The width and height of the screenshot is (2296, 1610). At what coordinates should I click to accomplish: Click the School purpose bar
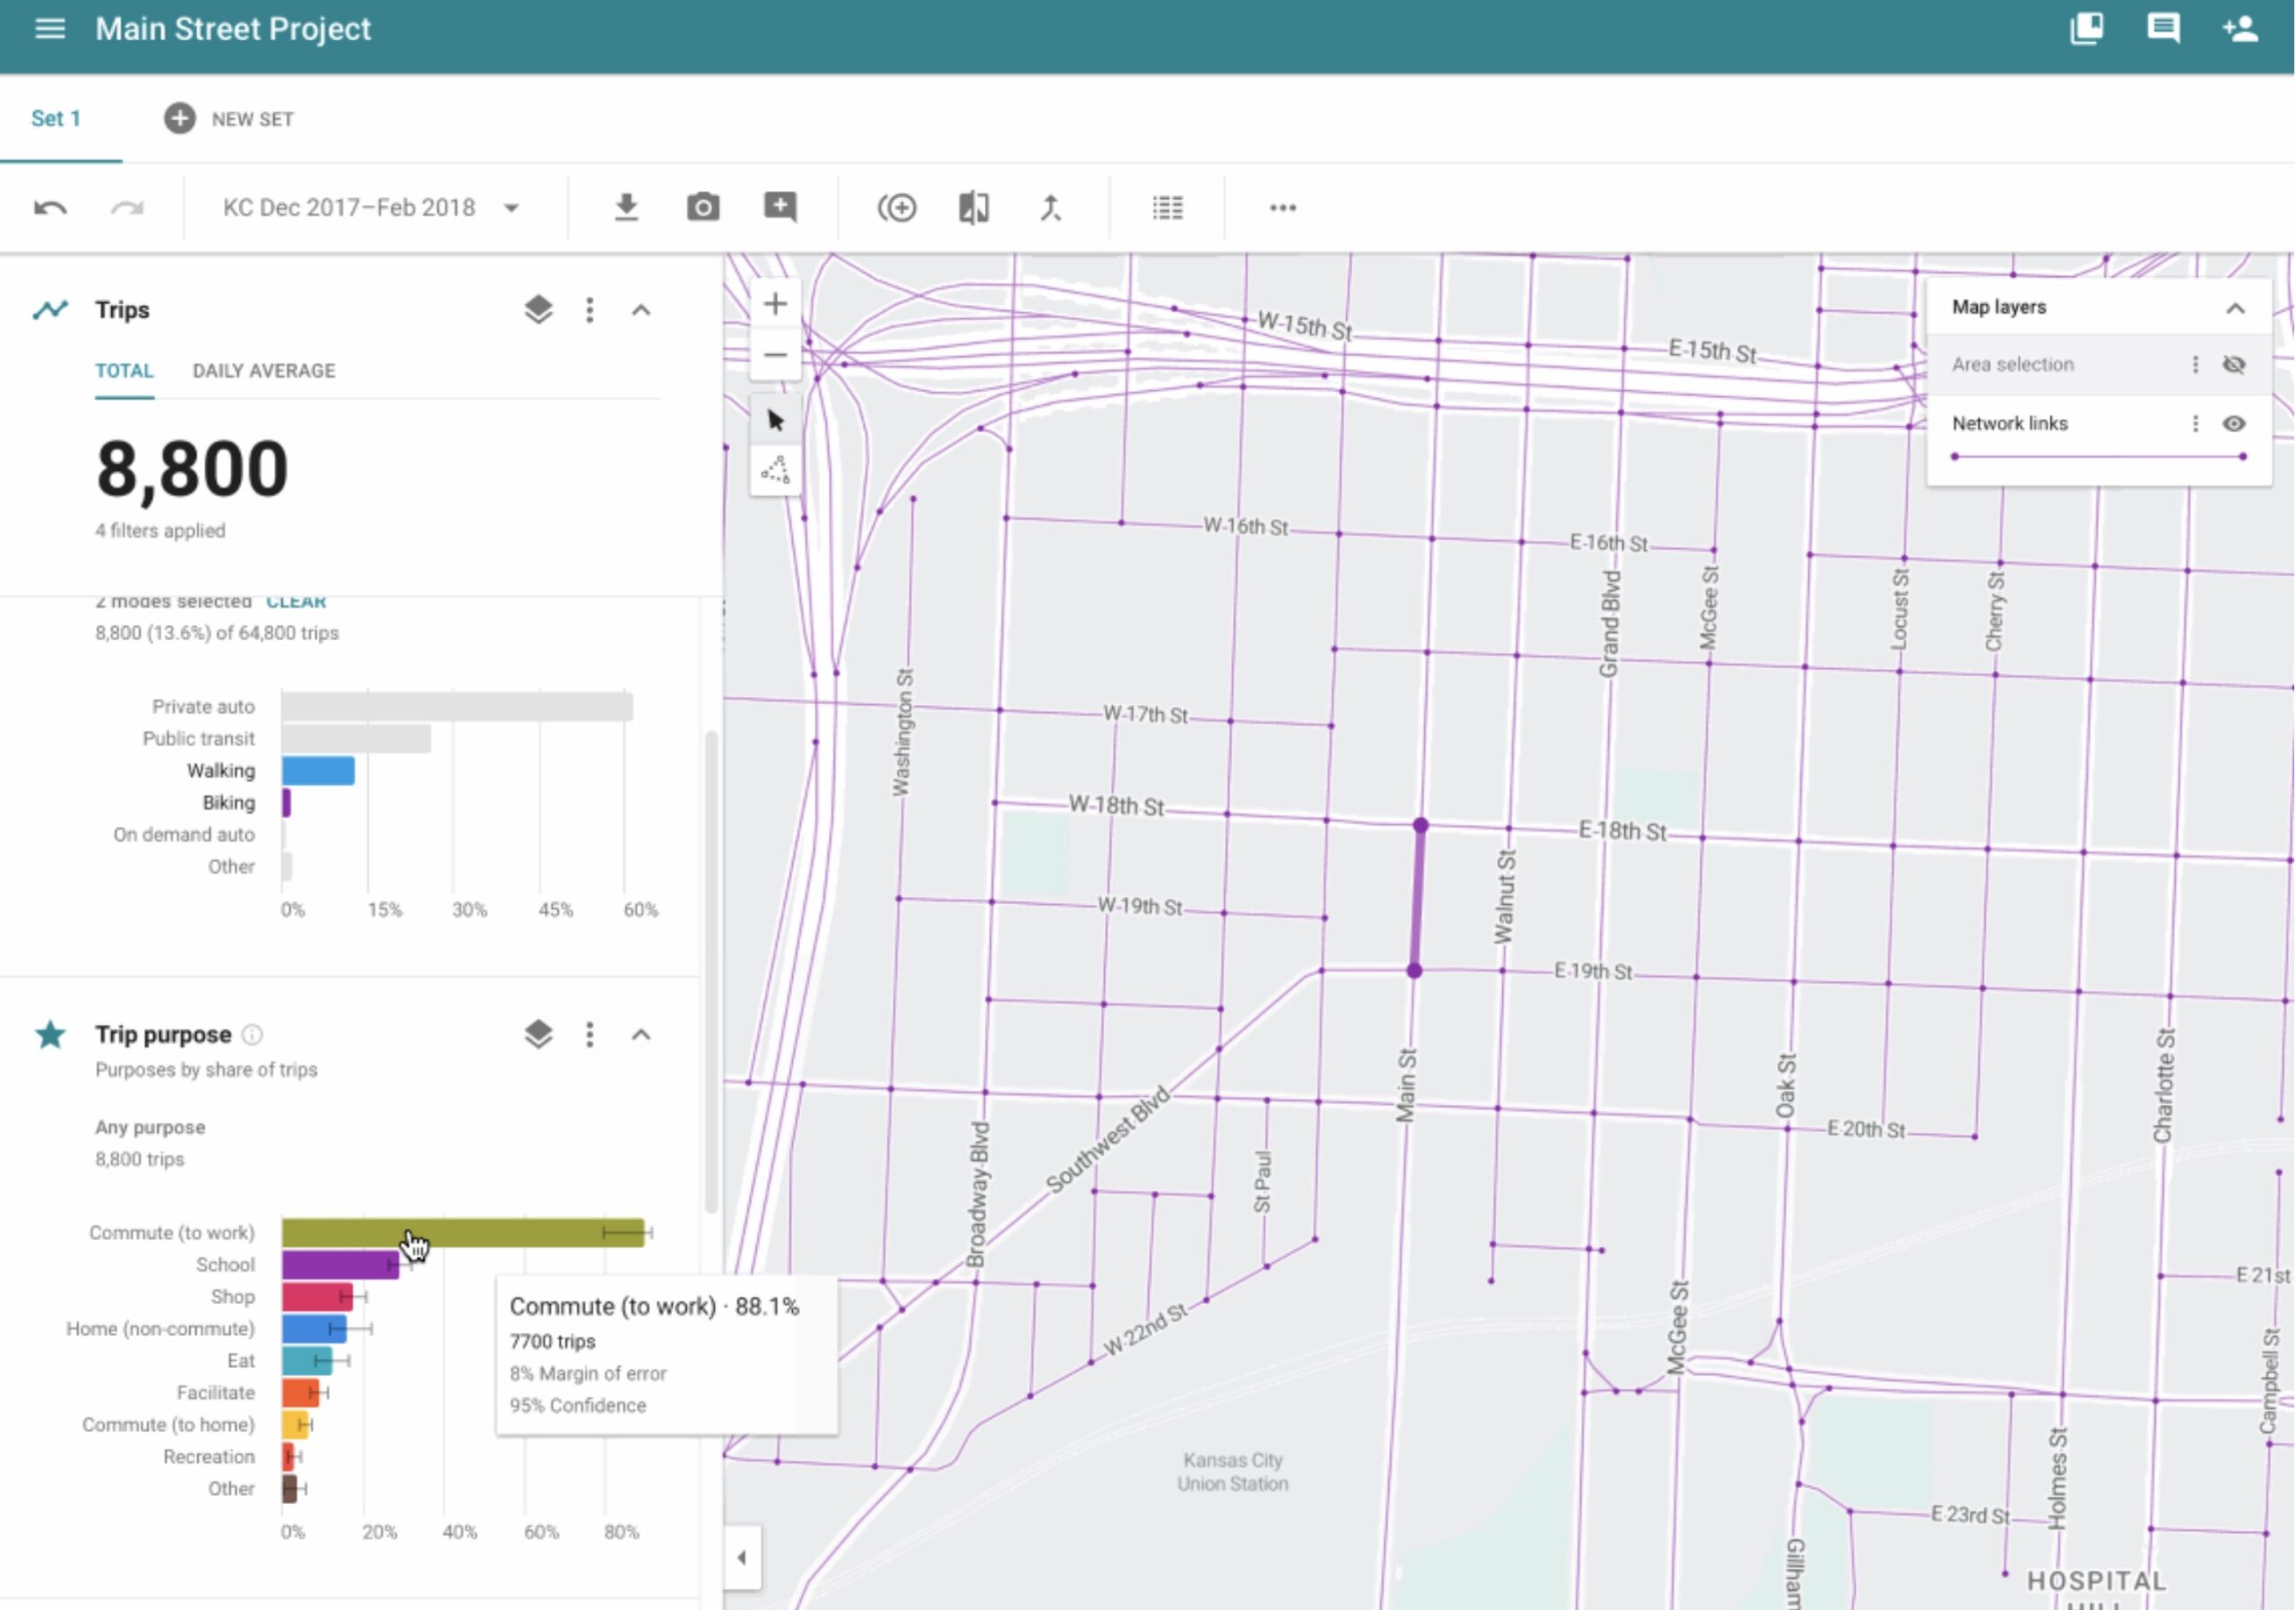(340, 1265)
